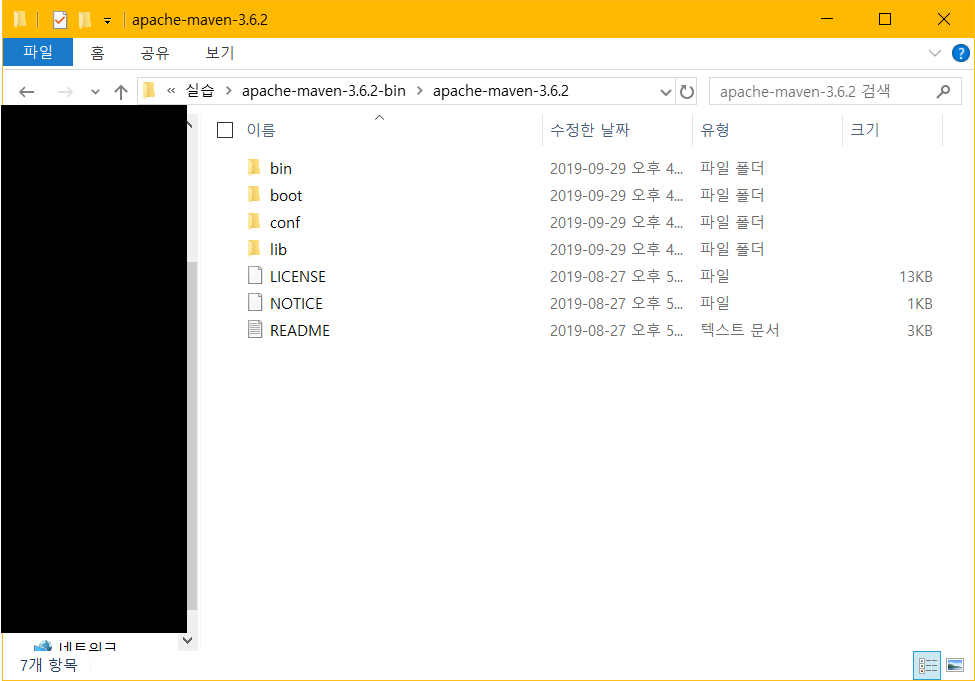
Task: Select the NOTICE file name
Action: [296, 303]
